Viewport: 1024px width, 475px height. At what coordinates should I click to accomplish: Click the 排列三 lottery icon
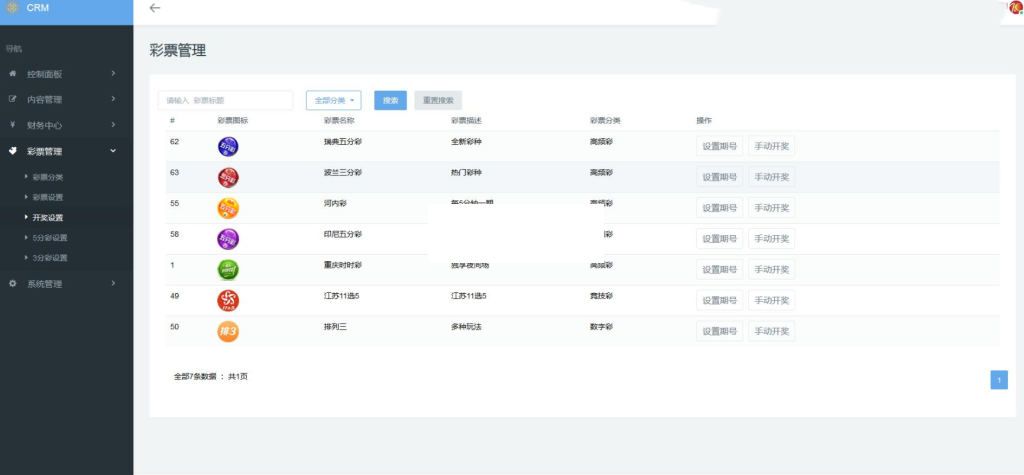click(x=228, y=331)
